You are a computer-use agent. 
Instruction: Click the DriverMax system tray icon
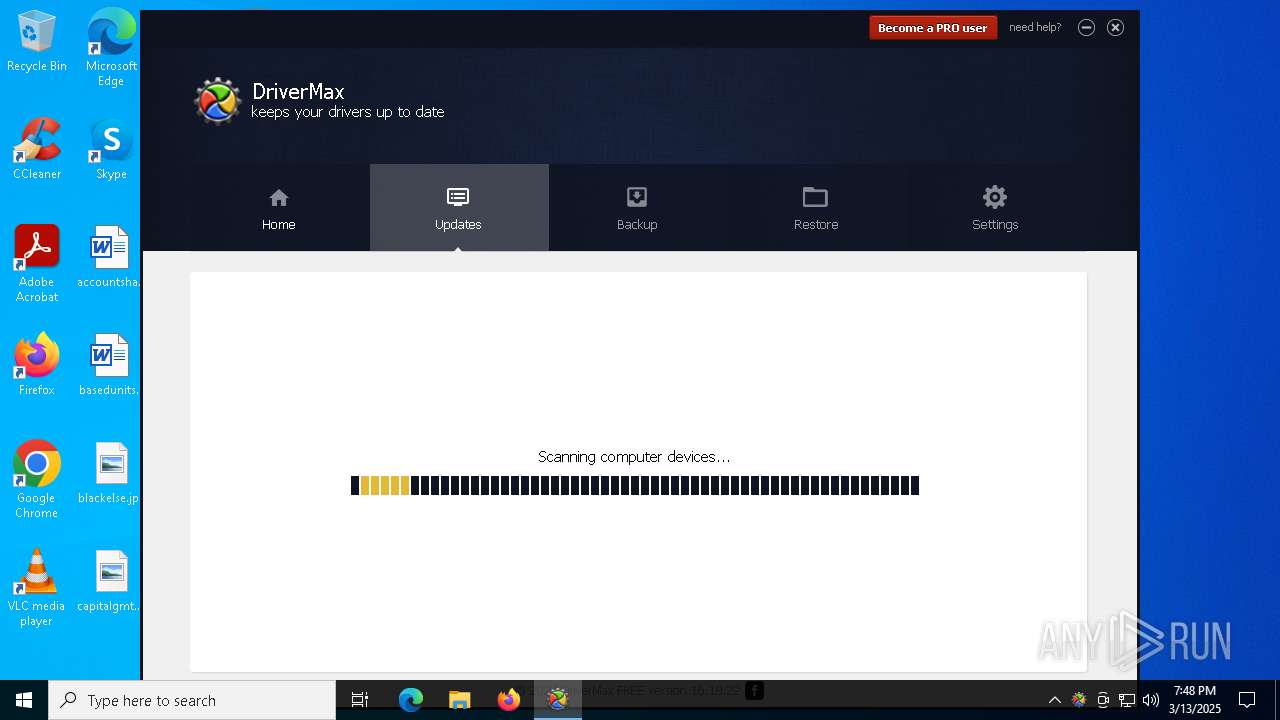pyautogui.click(x=1079, y=700)
